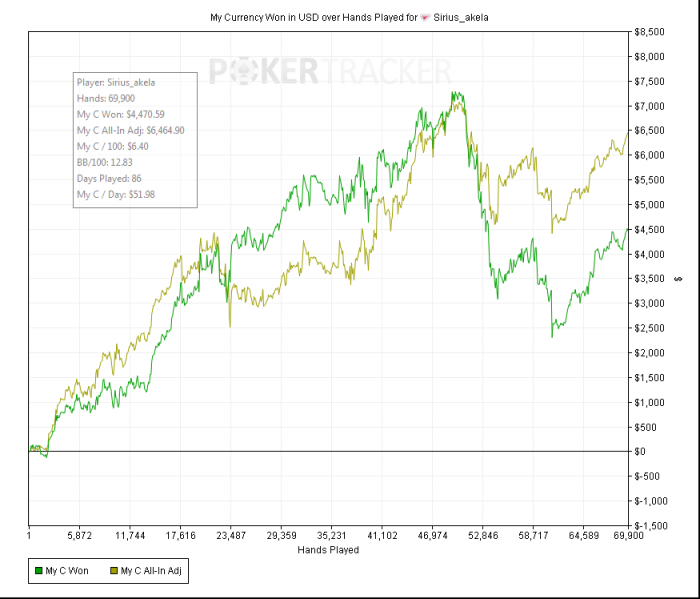Click the chart title text
Screen dimensions: 700x599
(x=349, y=18)
